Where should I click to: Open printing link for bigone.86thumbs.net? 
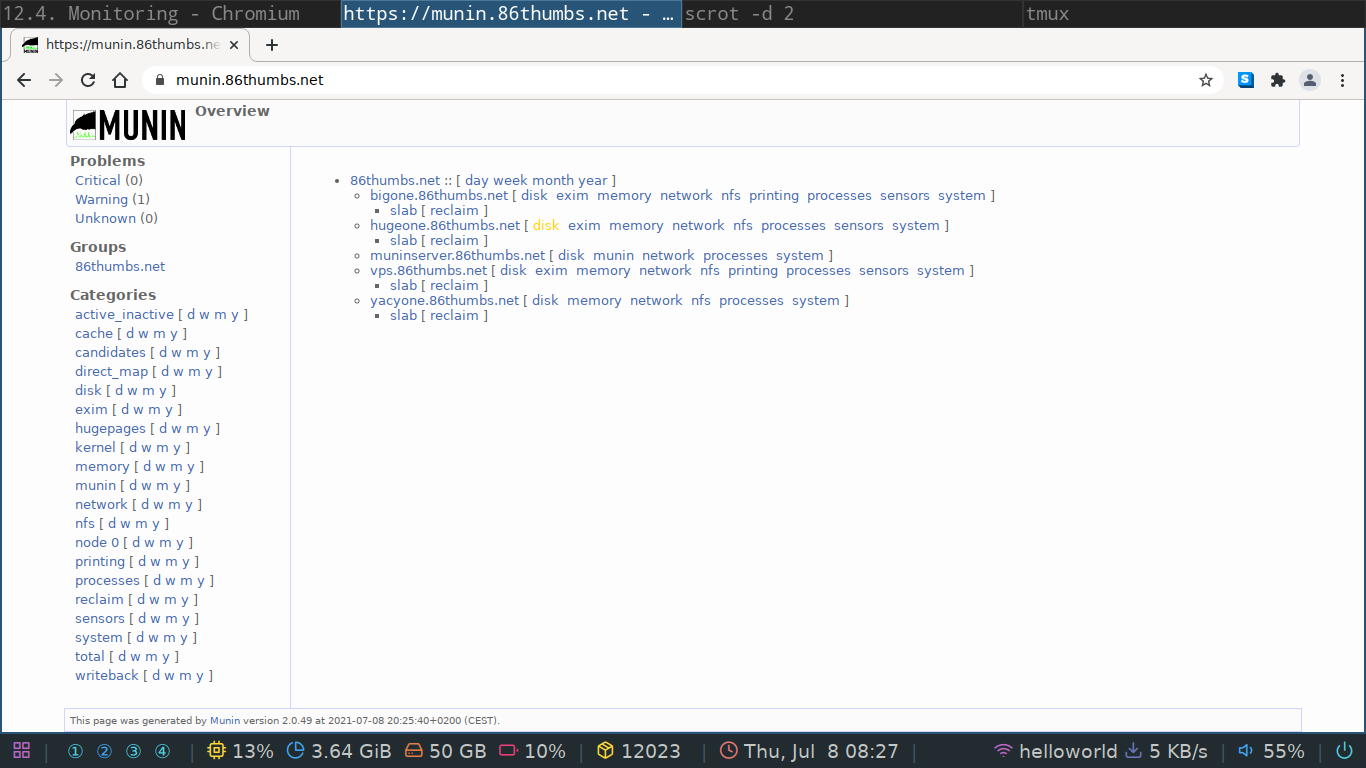point(774,195)
